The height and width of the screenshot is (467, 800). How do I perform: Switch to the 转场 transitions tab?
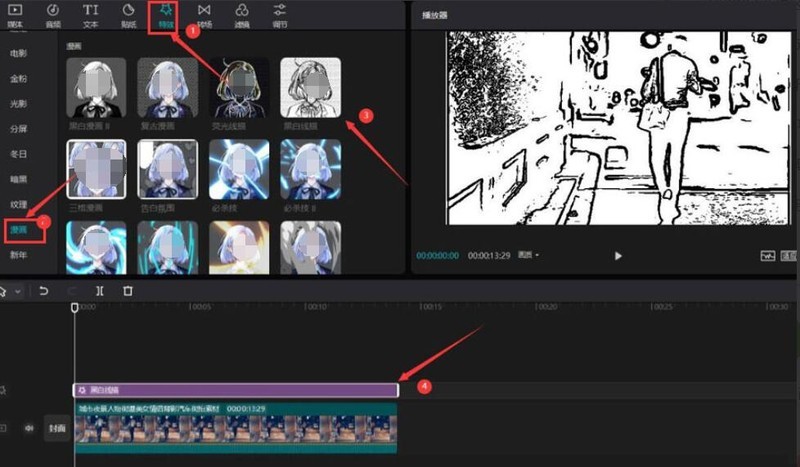tap(204, 15)
